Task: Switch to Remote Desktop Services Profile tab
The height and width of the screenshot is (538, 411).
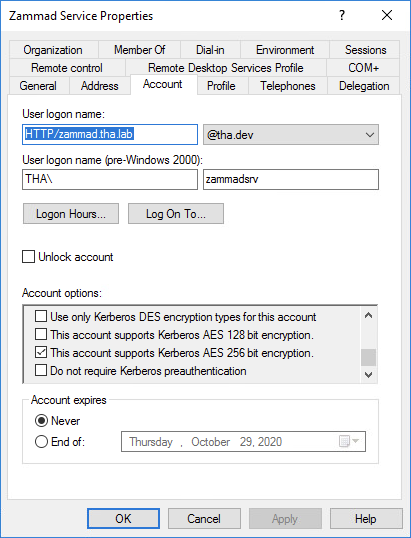Action: 226,68
